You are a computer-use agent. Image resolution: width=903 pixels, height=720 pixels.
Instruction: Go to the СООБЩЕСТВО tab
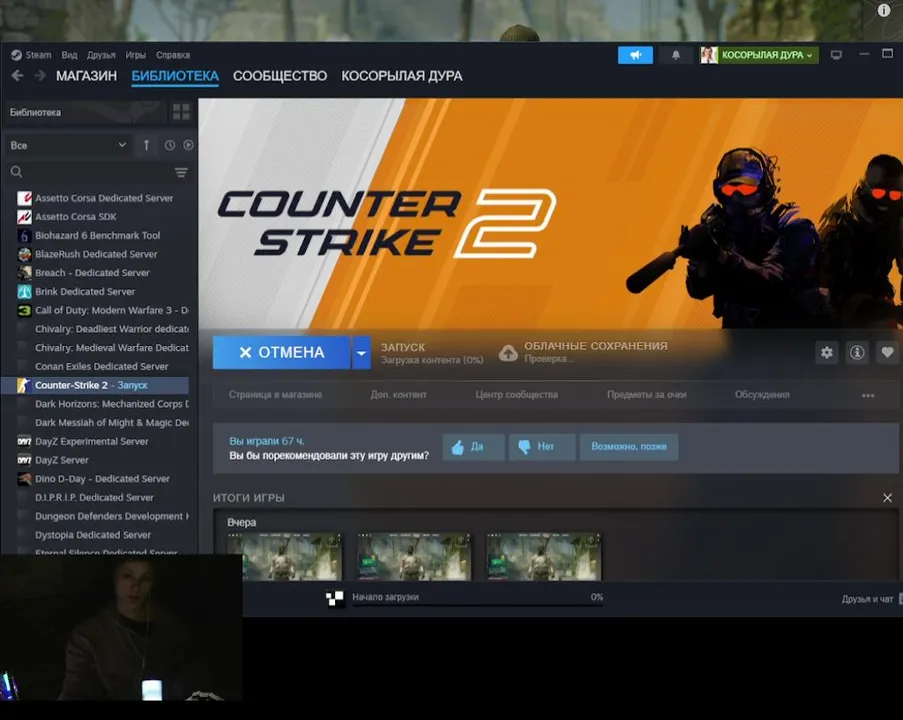280,75
